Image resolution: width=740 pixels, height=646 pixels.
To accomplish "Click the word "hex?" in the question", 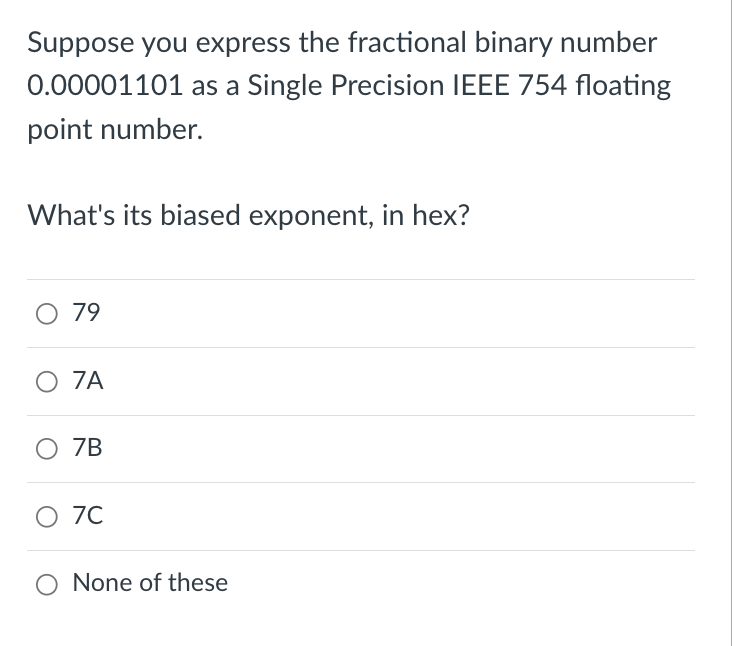I will (441, 215).
